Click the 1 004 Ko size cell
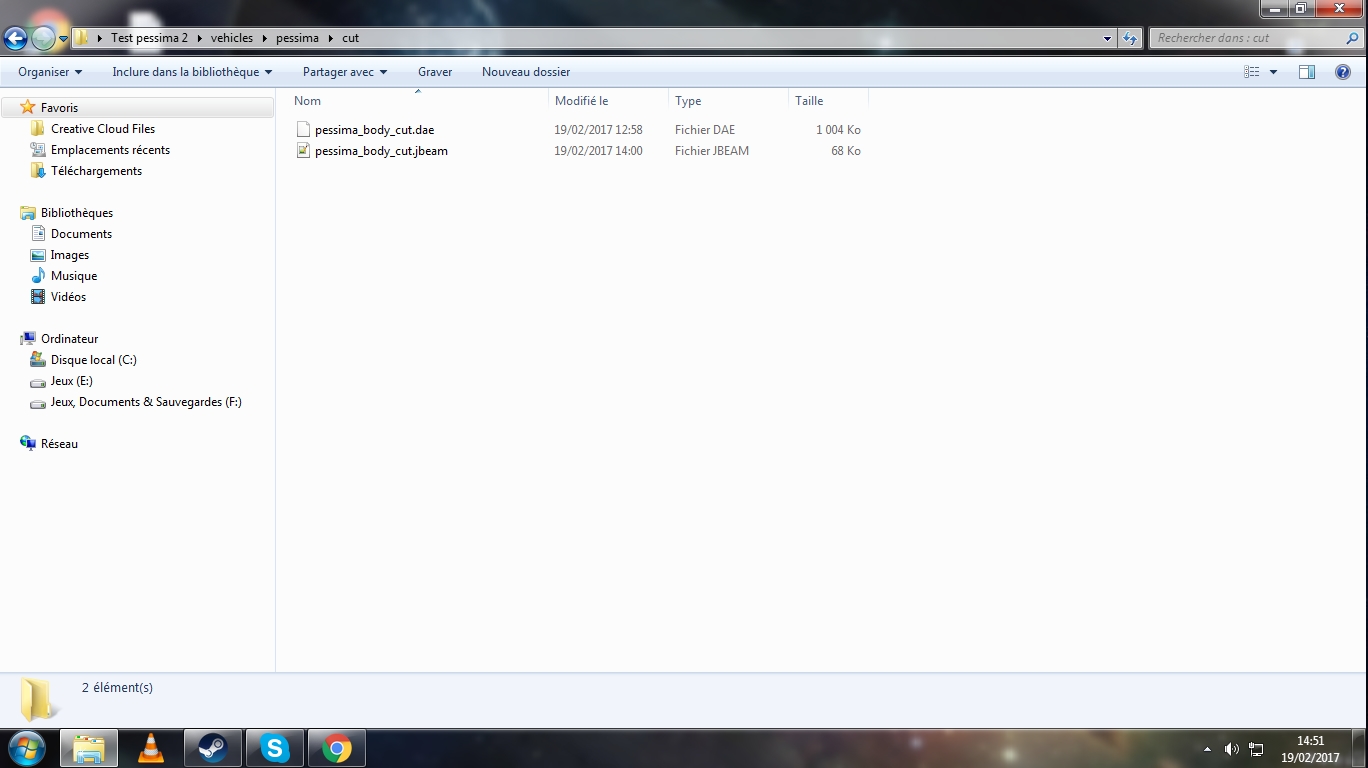 coord(838,130)
